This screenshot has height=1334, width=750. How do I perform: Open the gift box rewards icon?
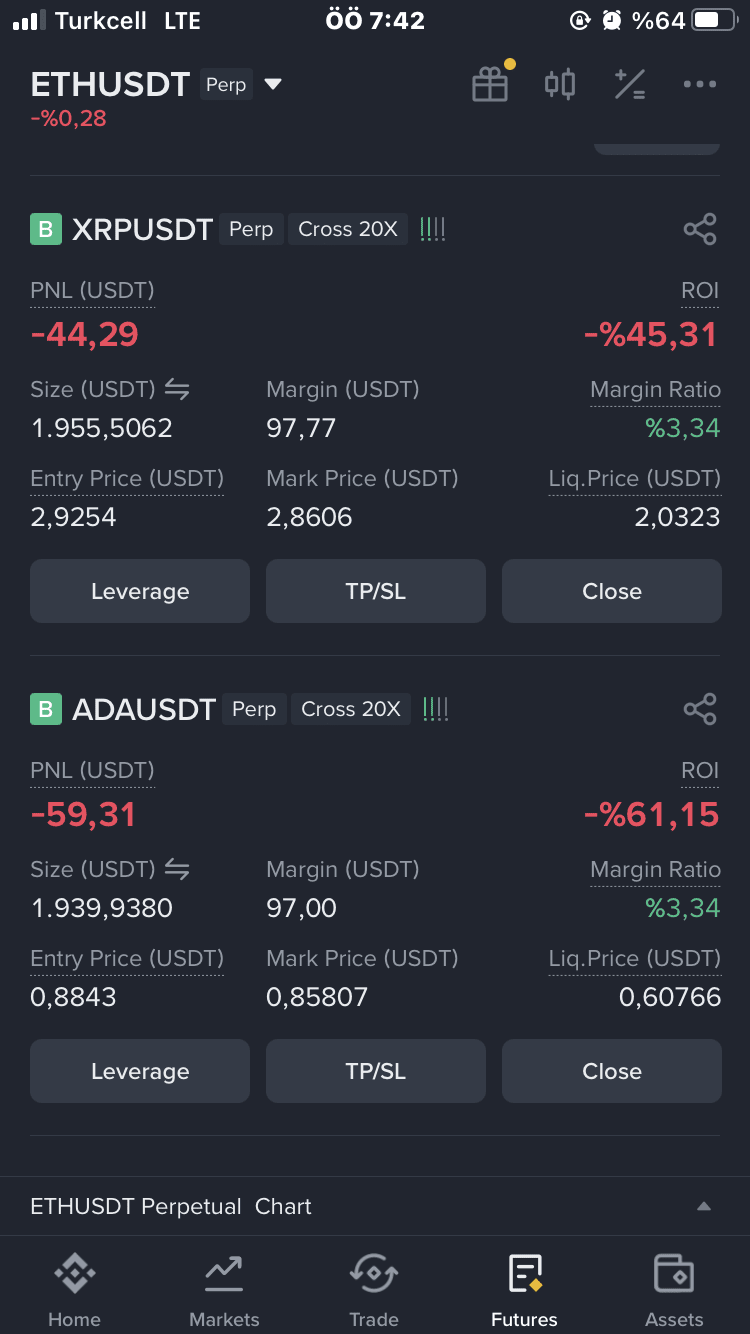(x=490, y=84)
